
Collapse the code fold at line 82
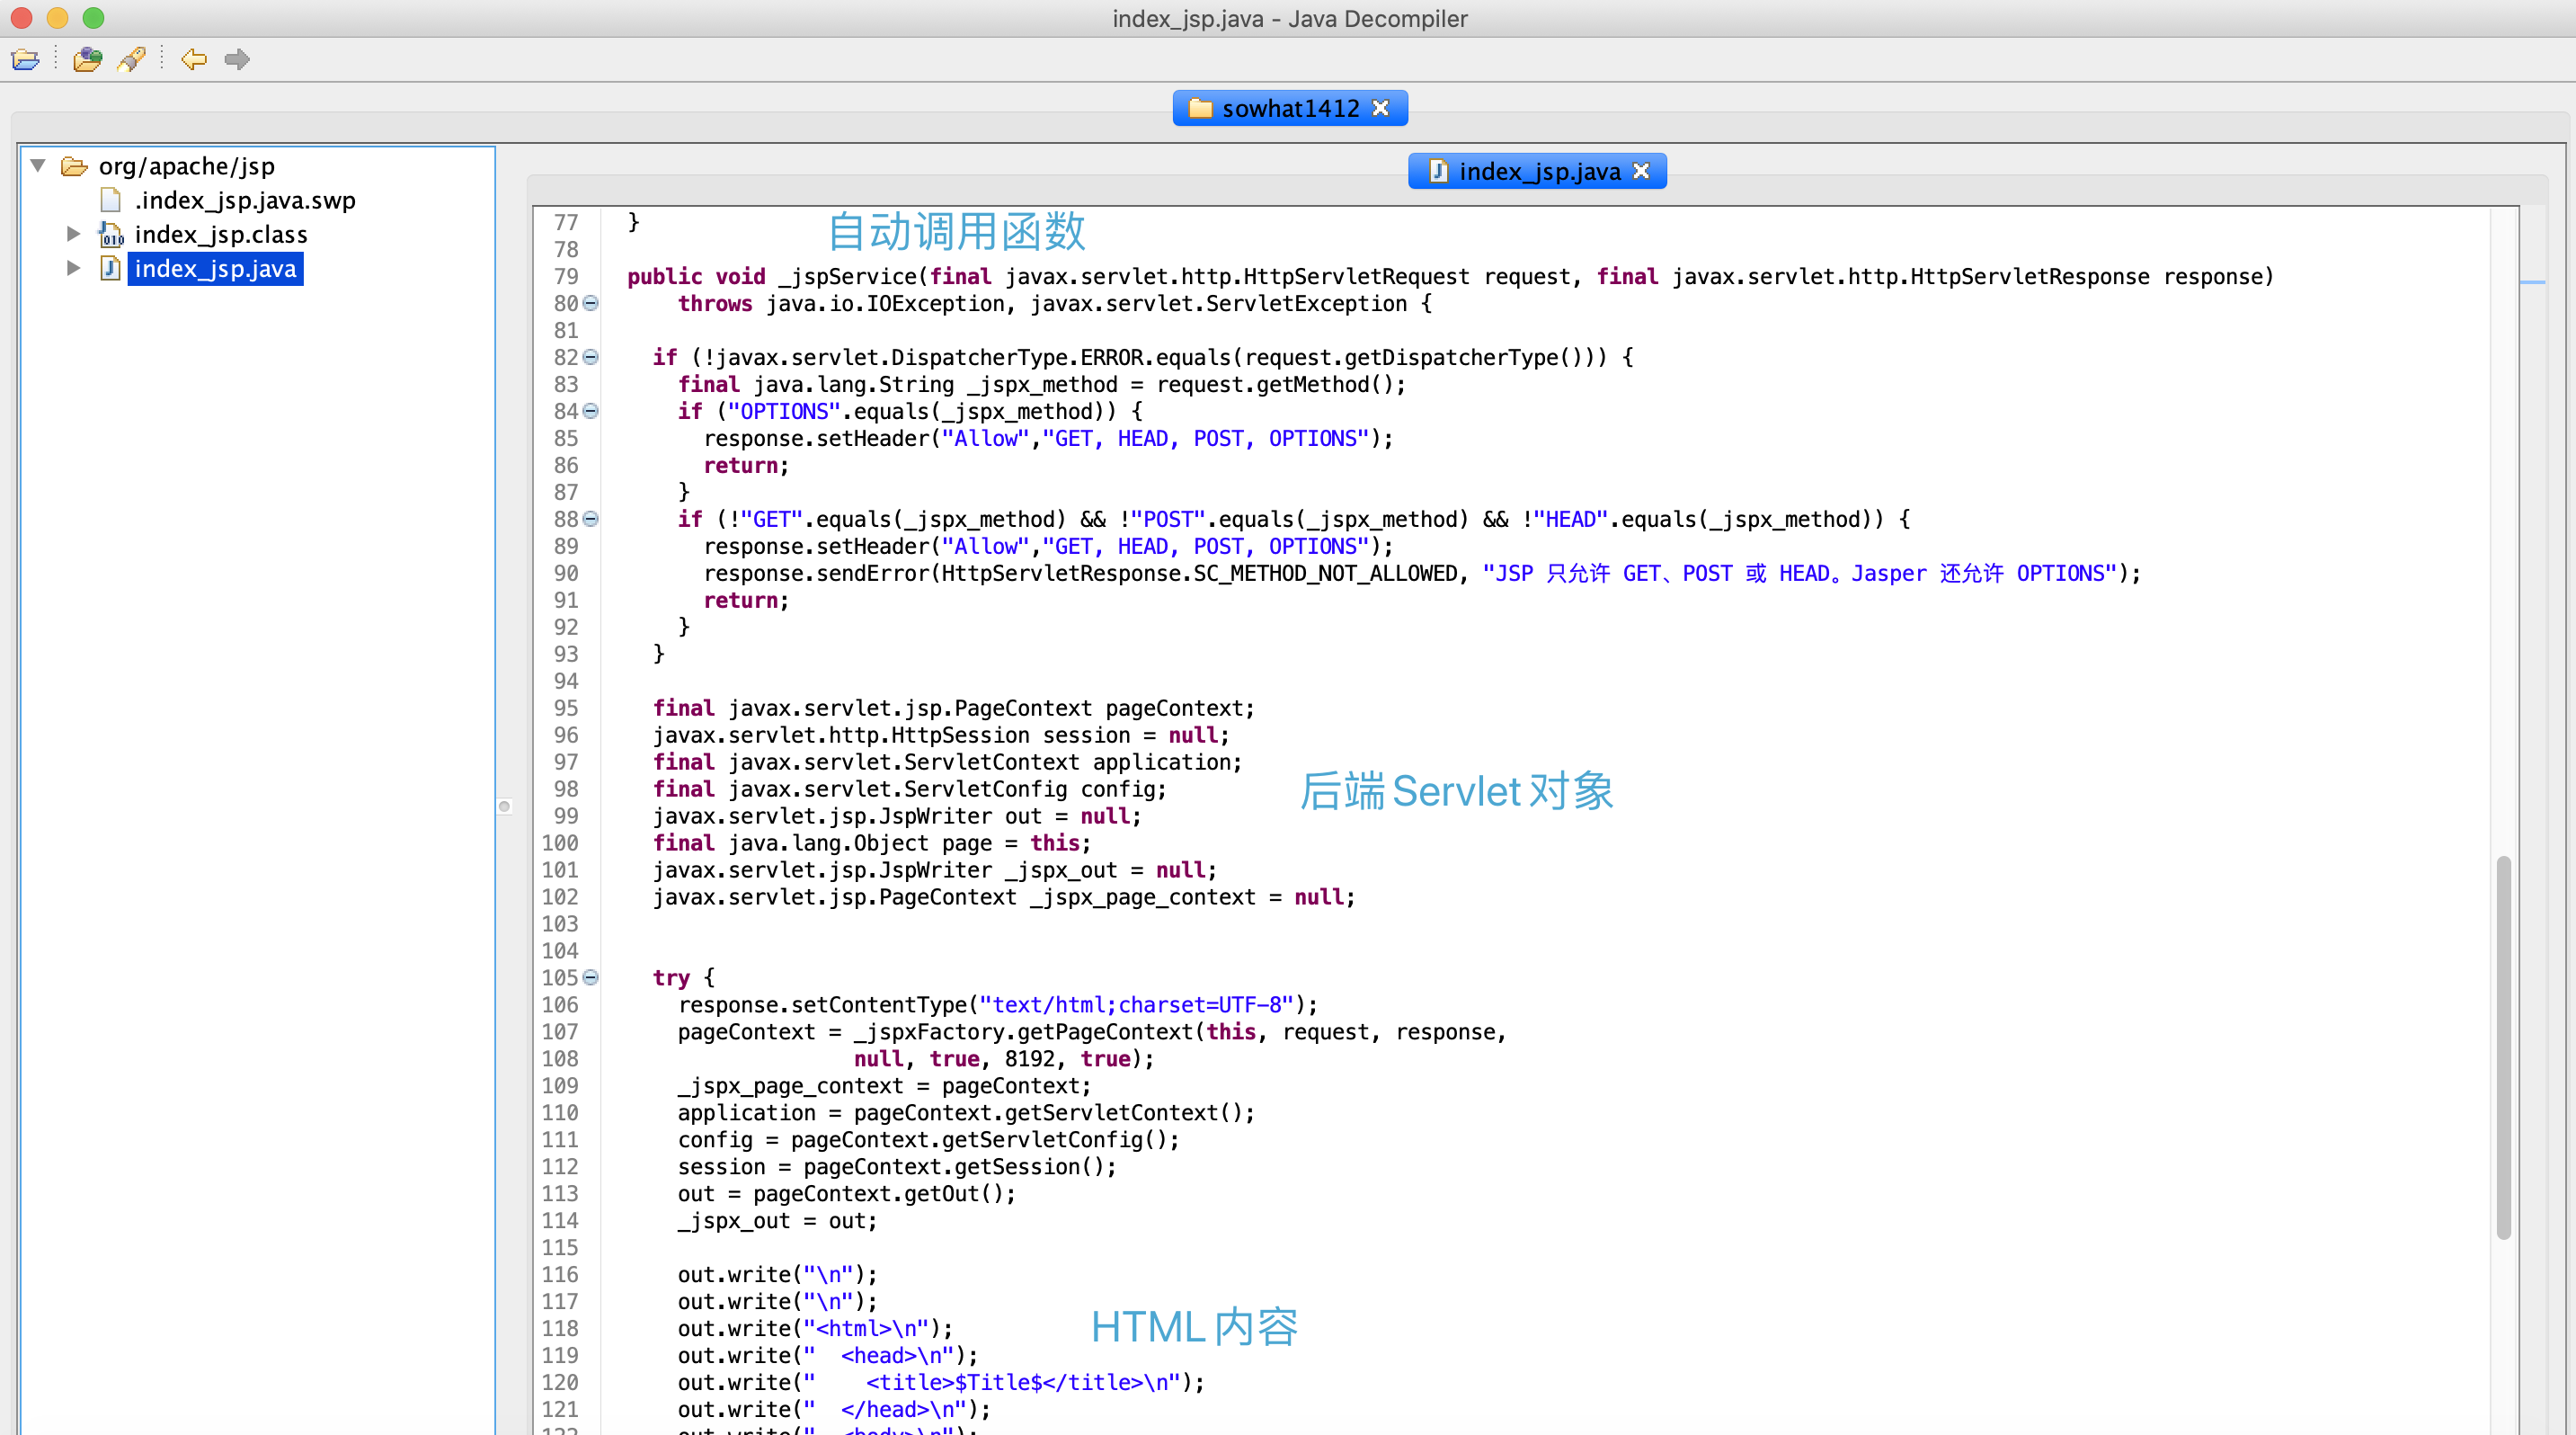pos(591,357)
